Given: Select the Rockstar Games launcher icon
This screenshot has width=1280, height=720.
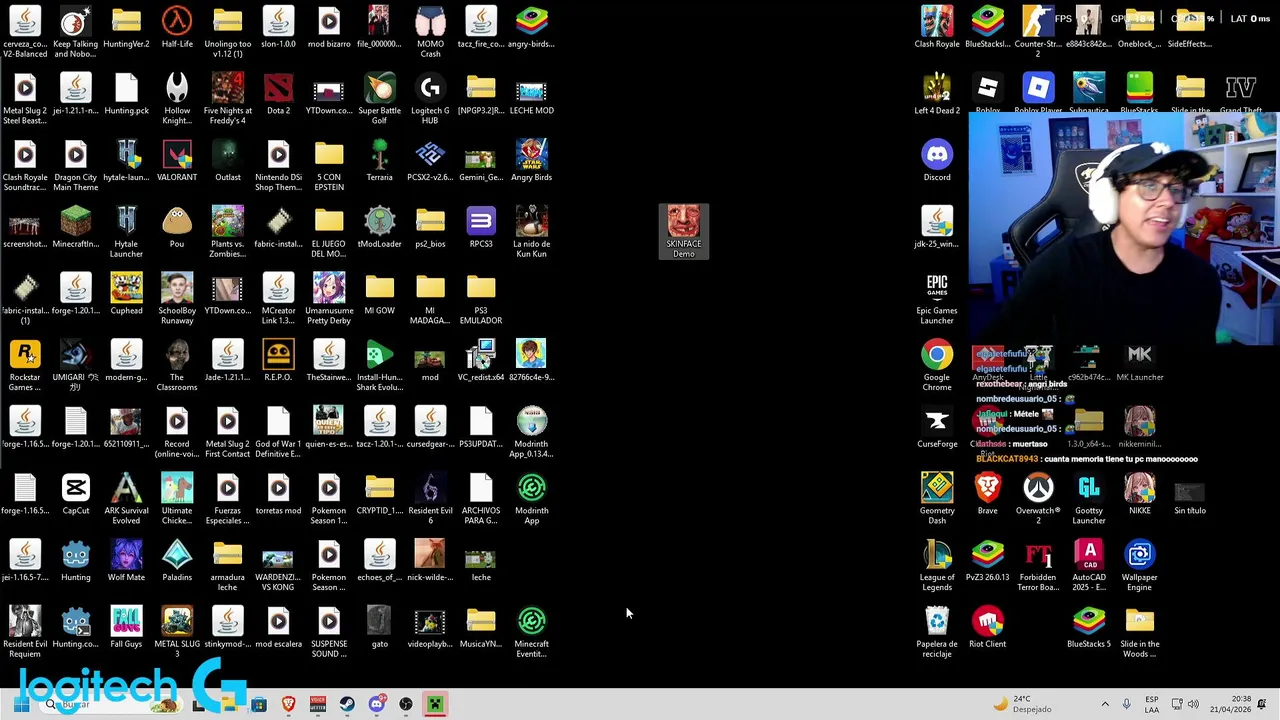Looking at the screenshot, I should [x=25, y=367].
